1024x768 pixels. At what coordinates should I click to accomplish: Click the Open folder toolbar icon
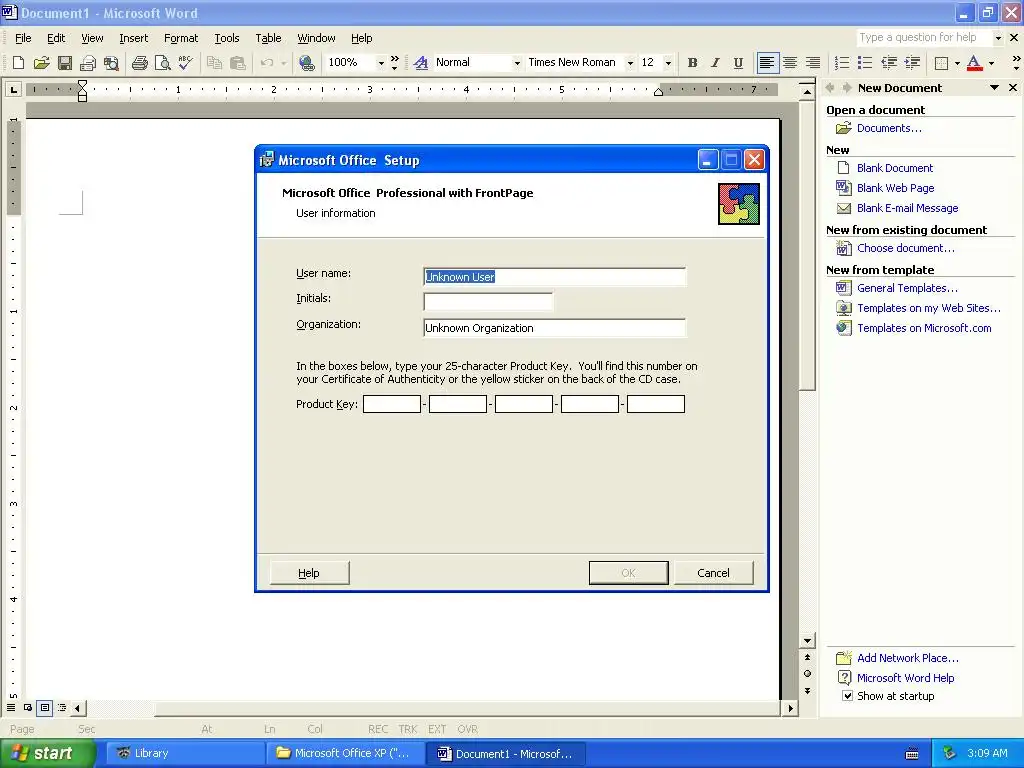[x=41, y=63]
